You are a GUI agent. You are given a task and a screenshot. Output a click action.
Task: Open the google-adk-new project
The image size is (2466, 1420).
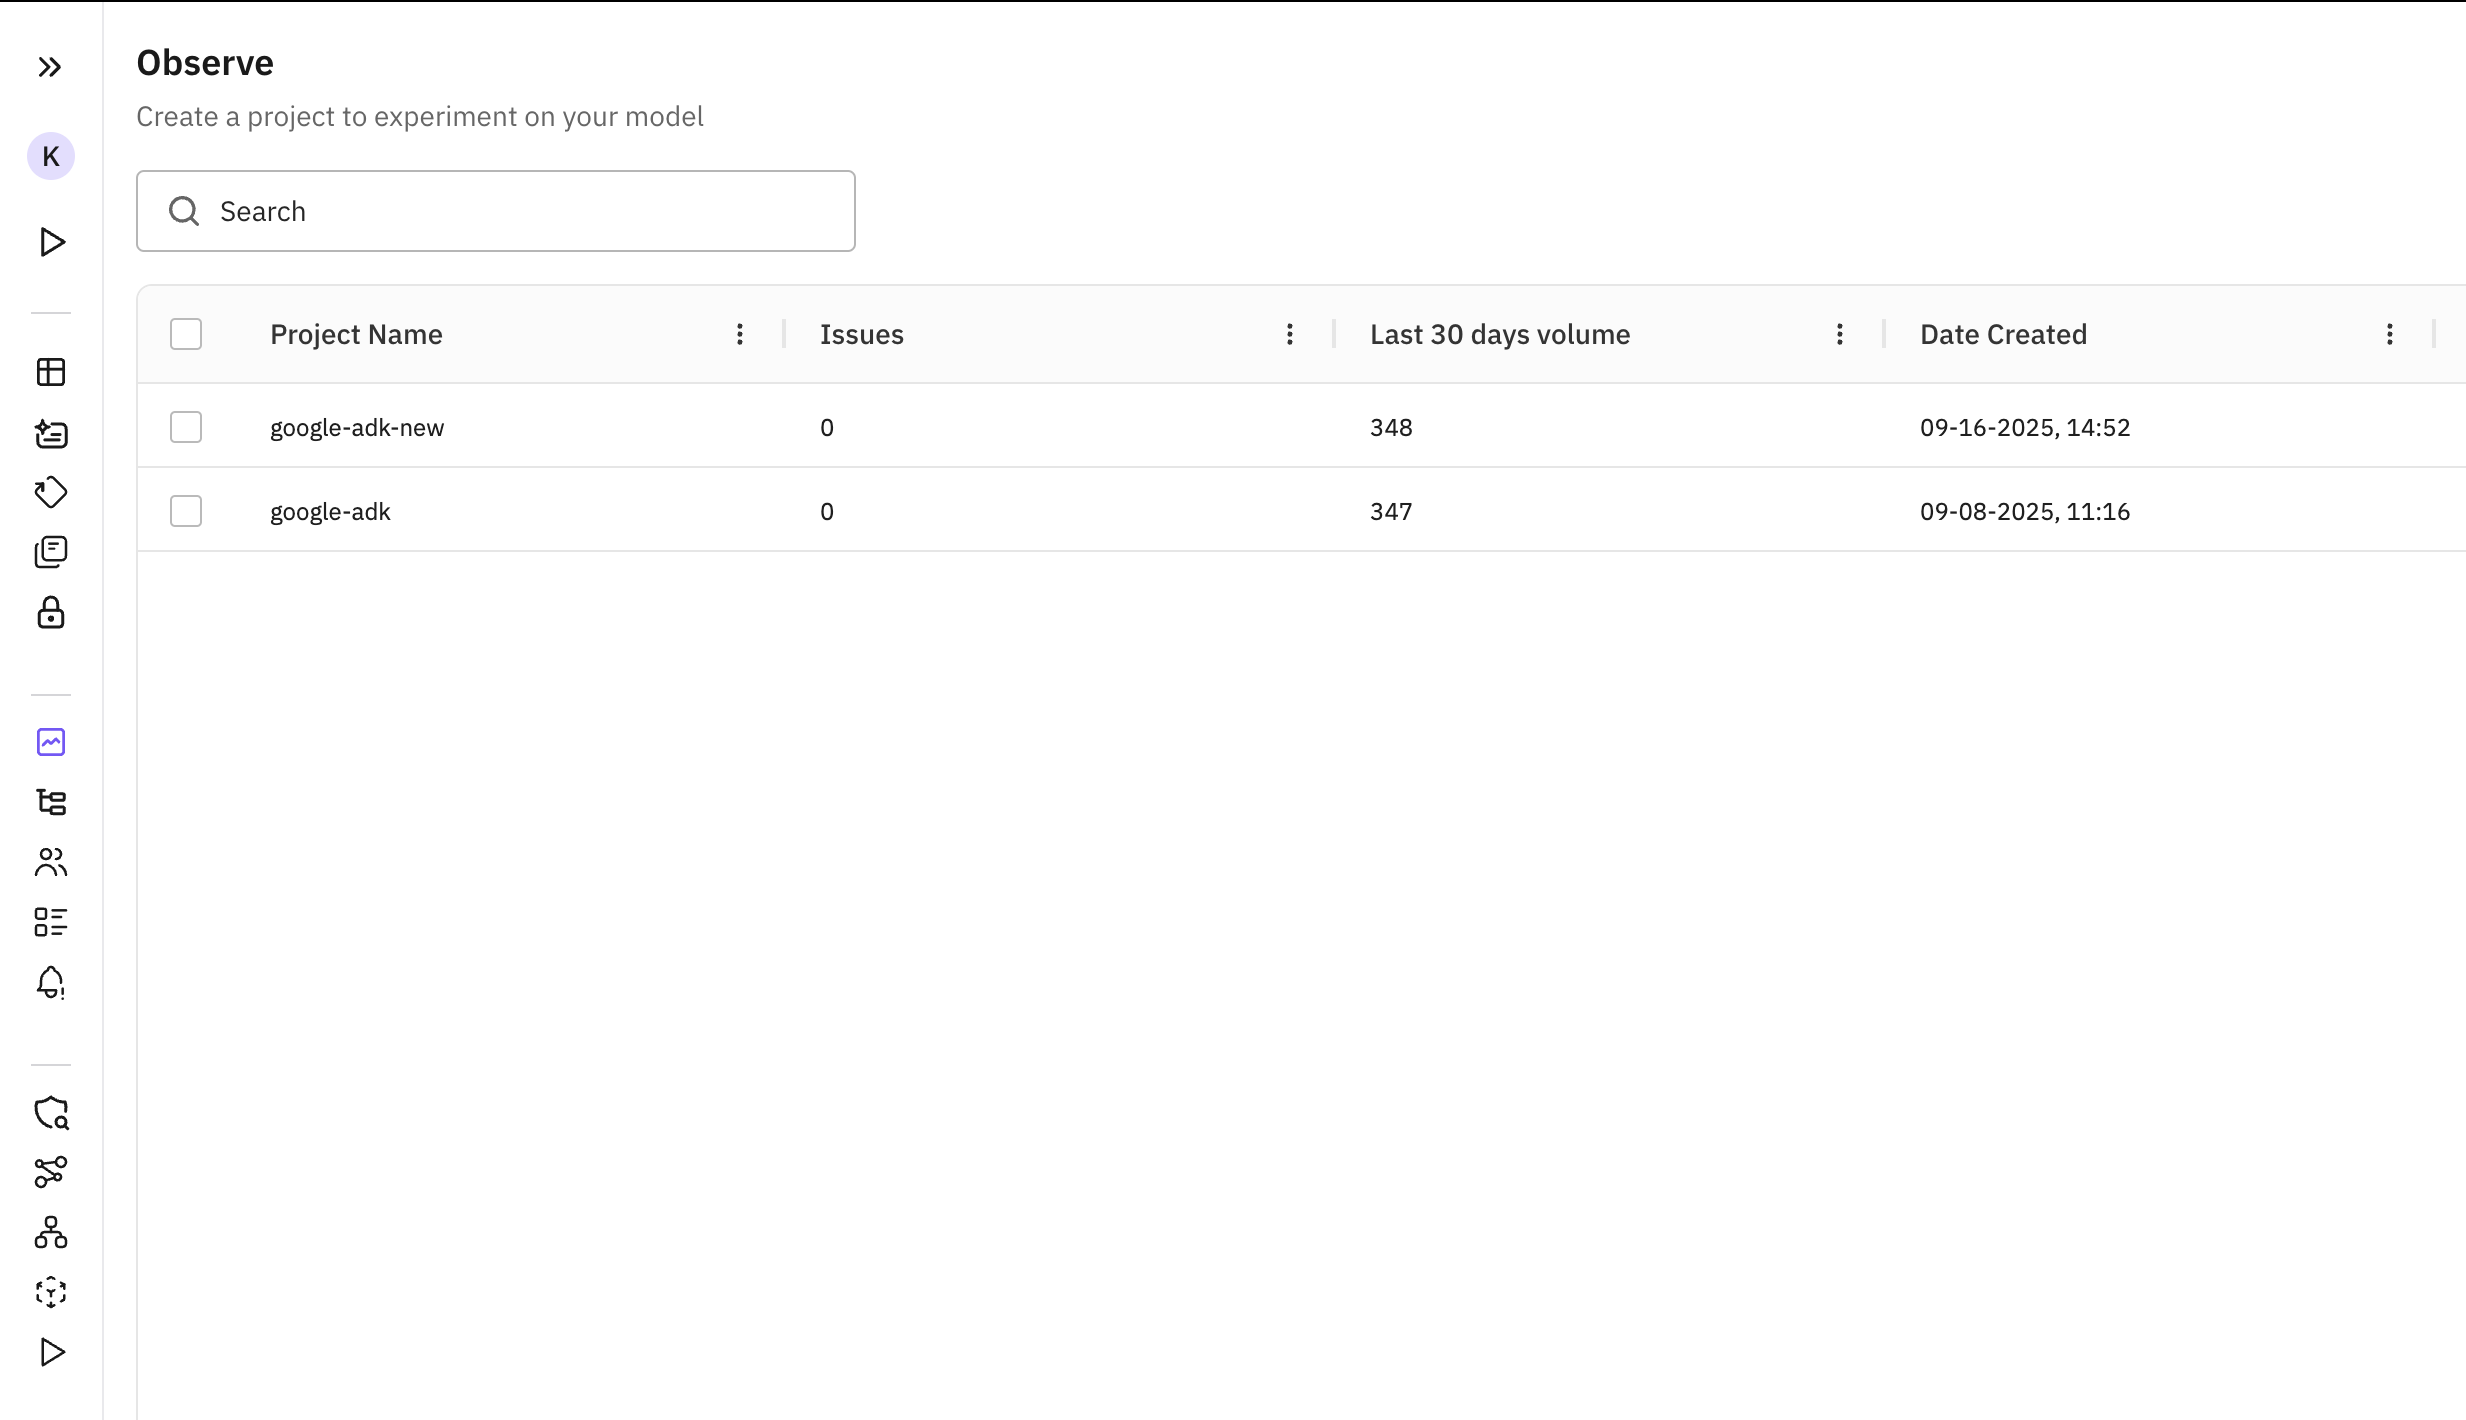tap(356, 427)
